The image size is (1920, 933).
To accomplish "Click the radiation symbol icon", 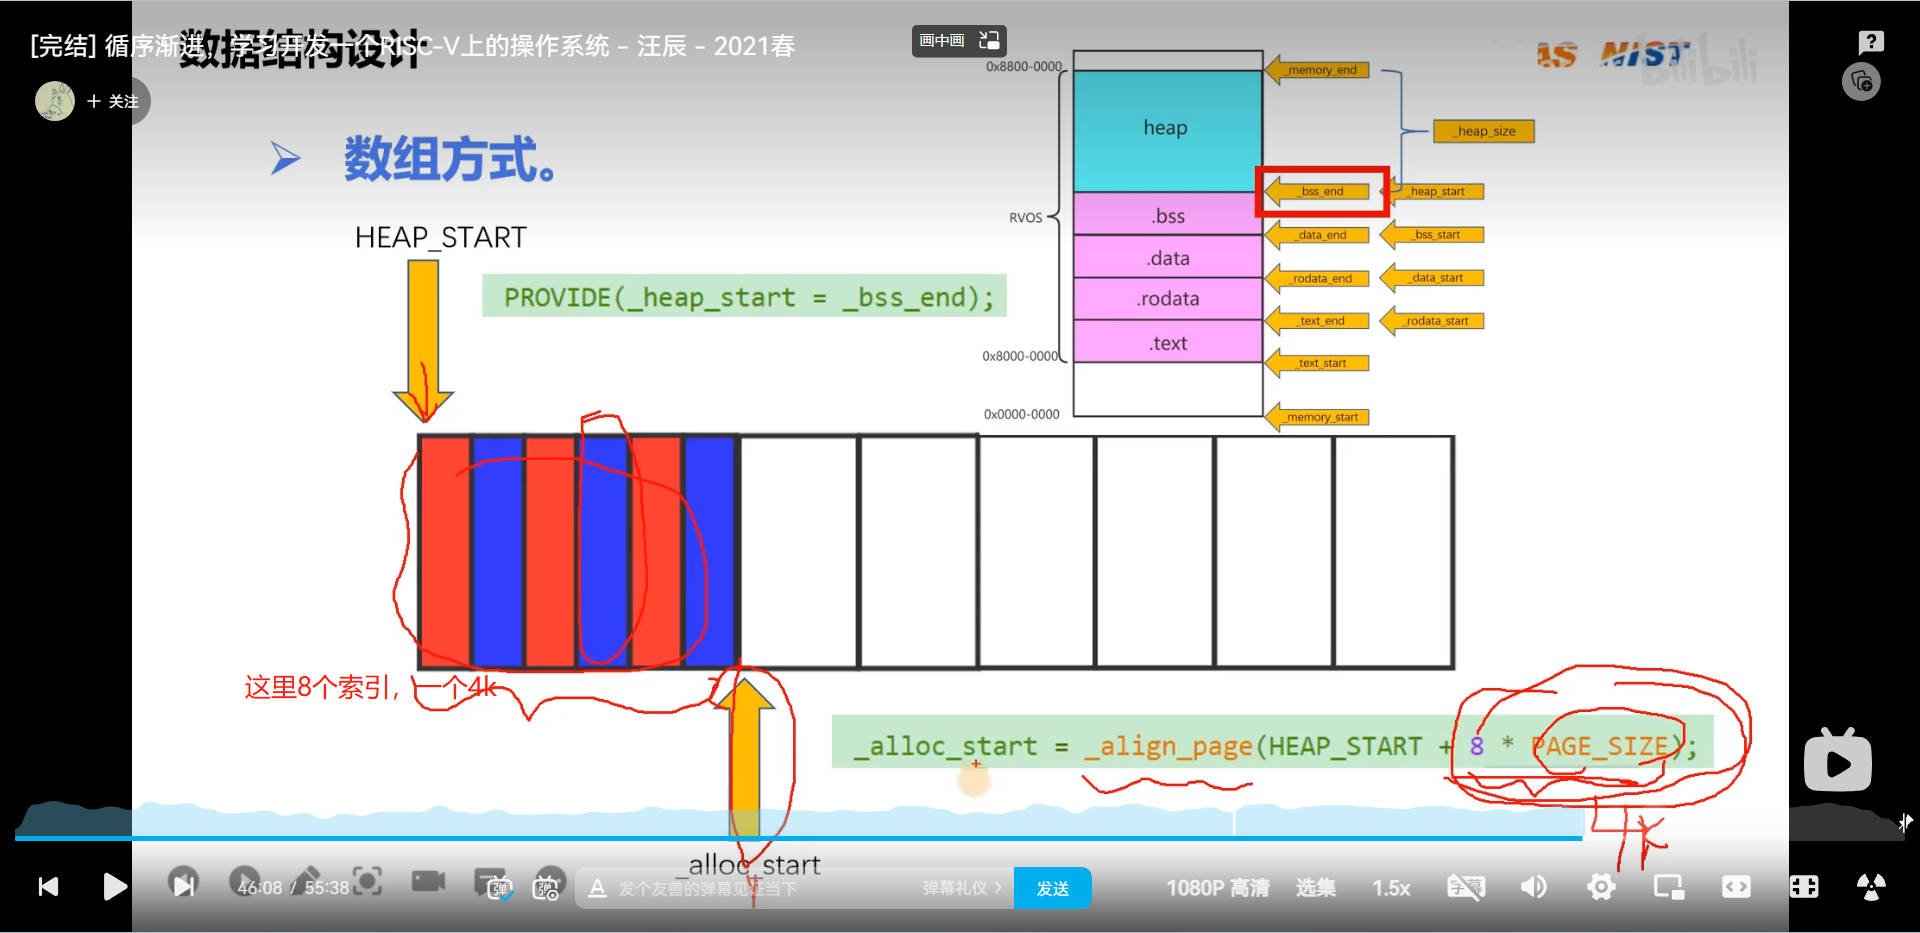I will [x=1871, y=887].
